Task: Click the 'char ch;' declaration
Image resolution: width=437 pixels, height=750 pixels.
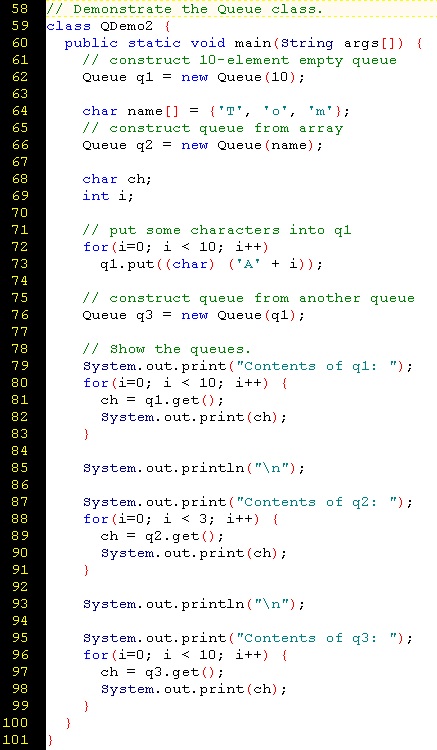Action: point(117,179)
